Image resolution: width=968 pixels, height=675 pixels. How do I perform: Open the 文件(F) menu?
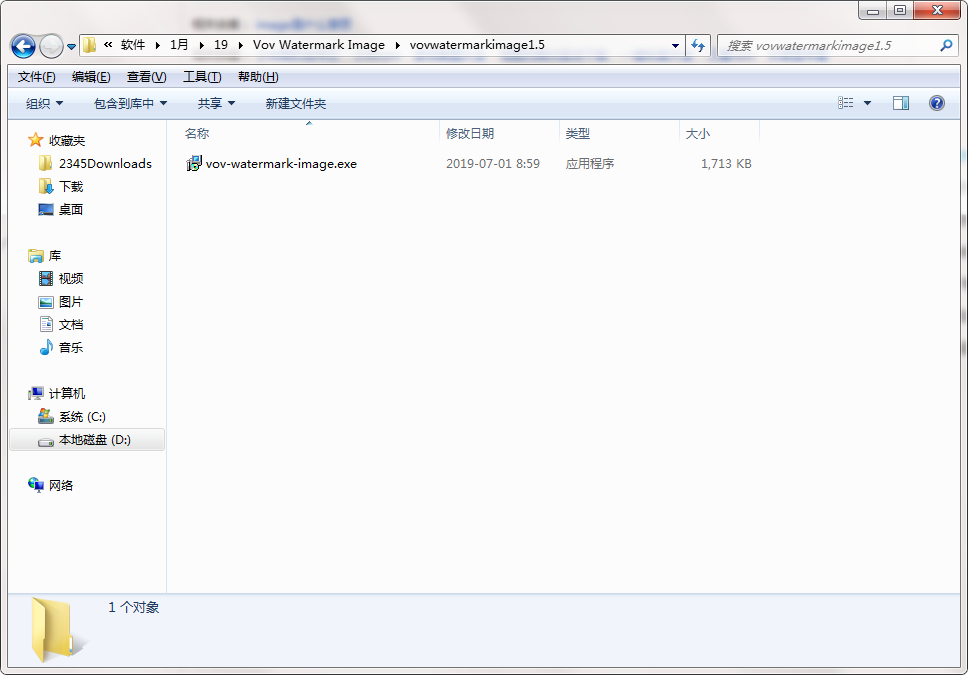coord(36,77)
